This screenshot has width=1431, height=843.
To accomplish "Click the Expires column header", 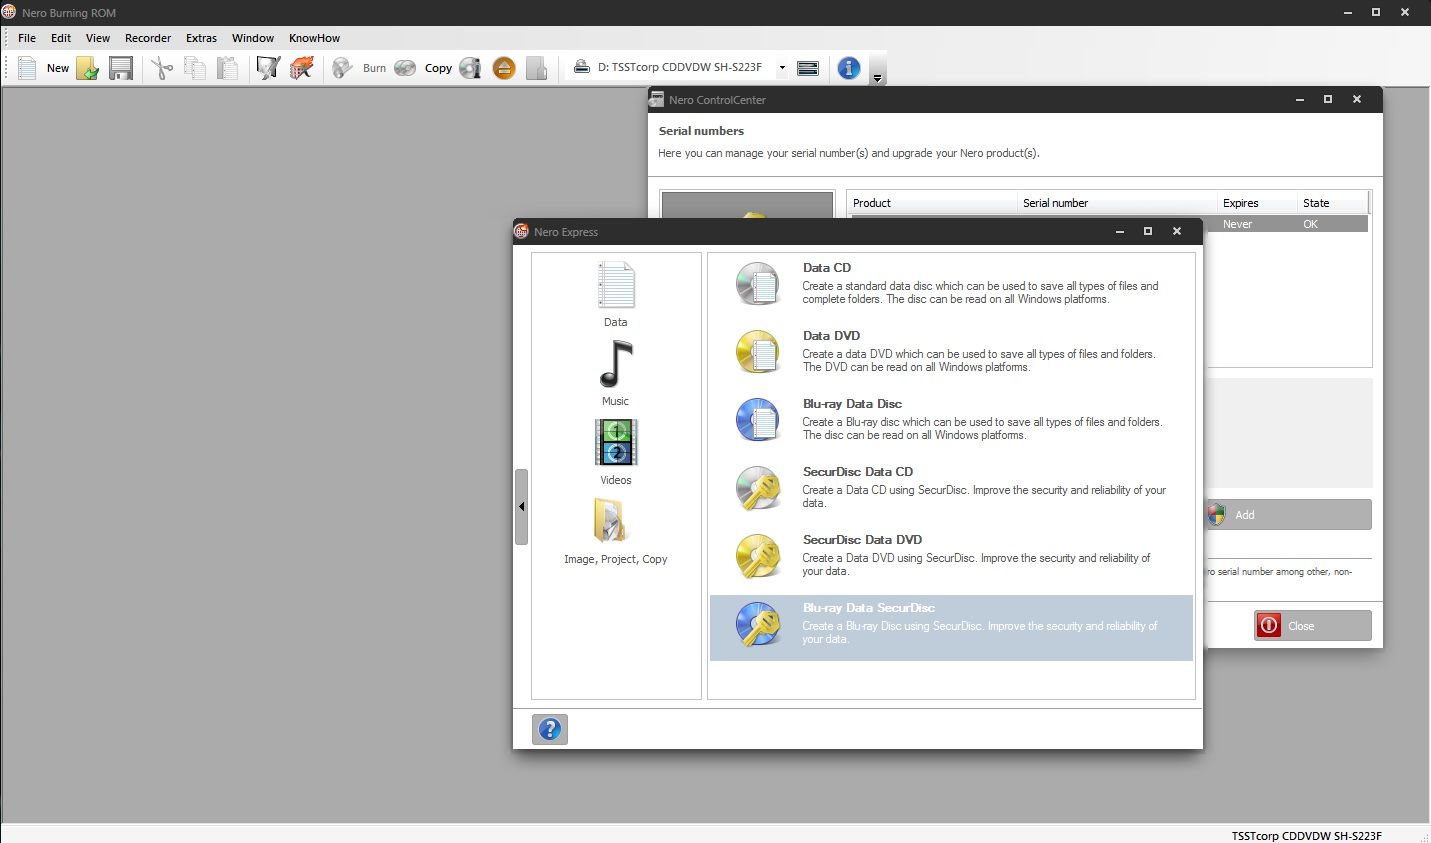I will (x=1257, y=203).
